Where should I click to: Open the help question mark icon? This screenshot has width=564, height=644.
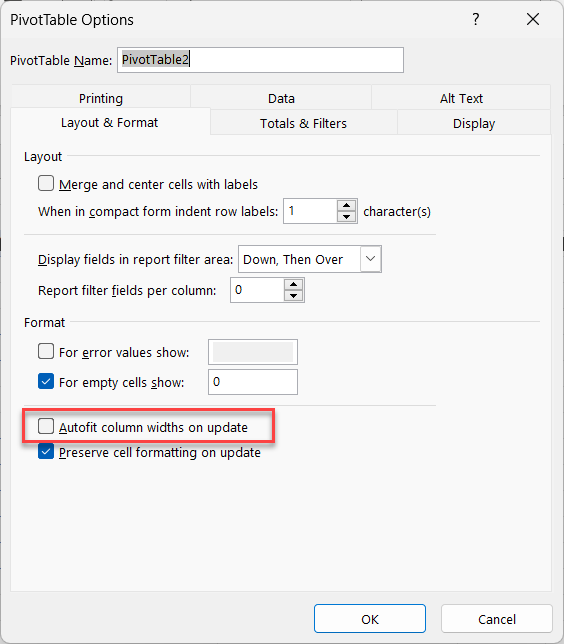475,19
